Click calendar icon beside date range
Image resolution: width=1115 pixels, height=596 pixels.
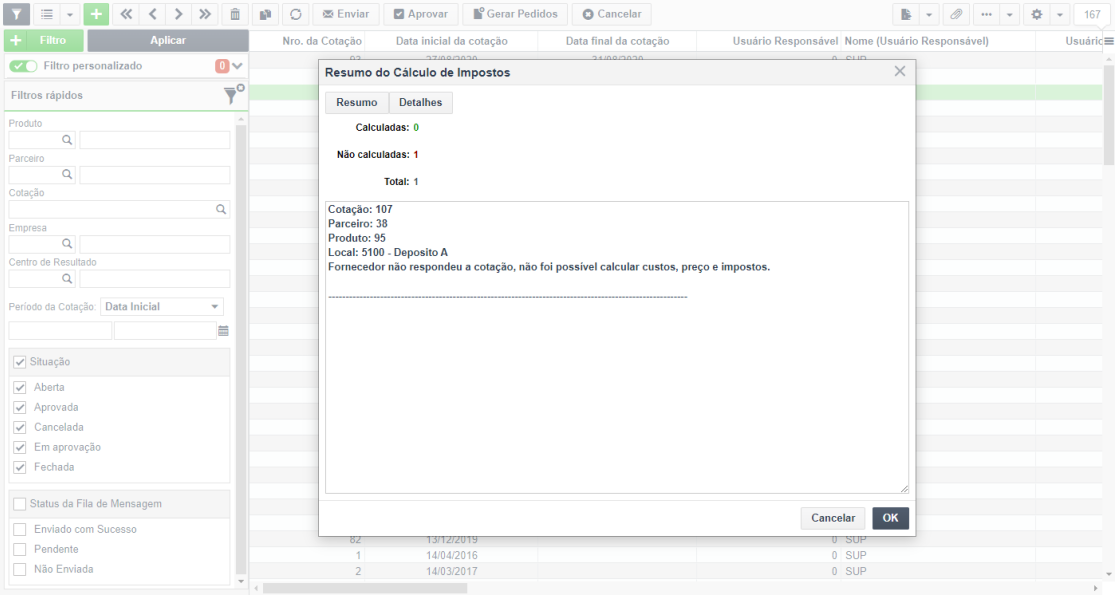(223, 331)
